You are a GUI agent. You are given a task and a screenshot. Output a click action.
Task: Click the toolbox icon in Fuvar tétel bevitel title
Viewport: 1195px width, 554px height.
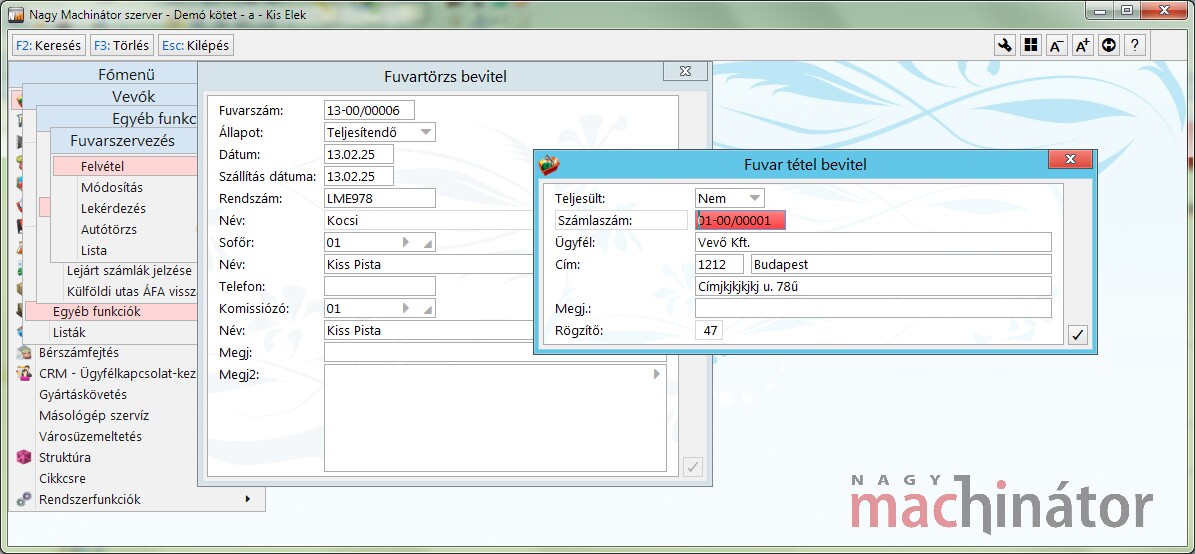click(x=549, y=164)
